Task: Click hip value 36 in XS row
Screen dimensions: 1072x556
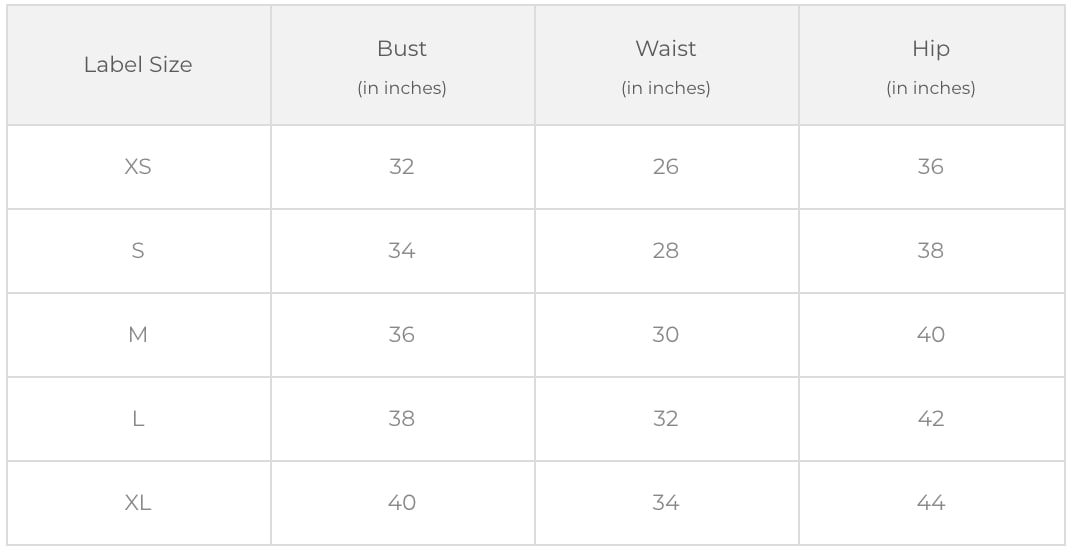Action: point(931,167)
